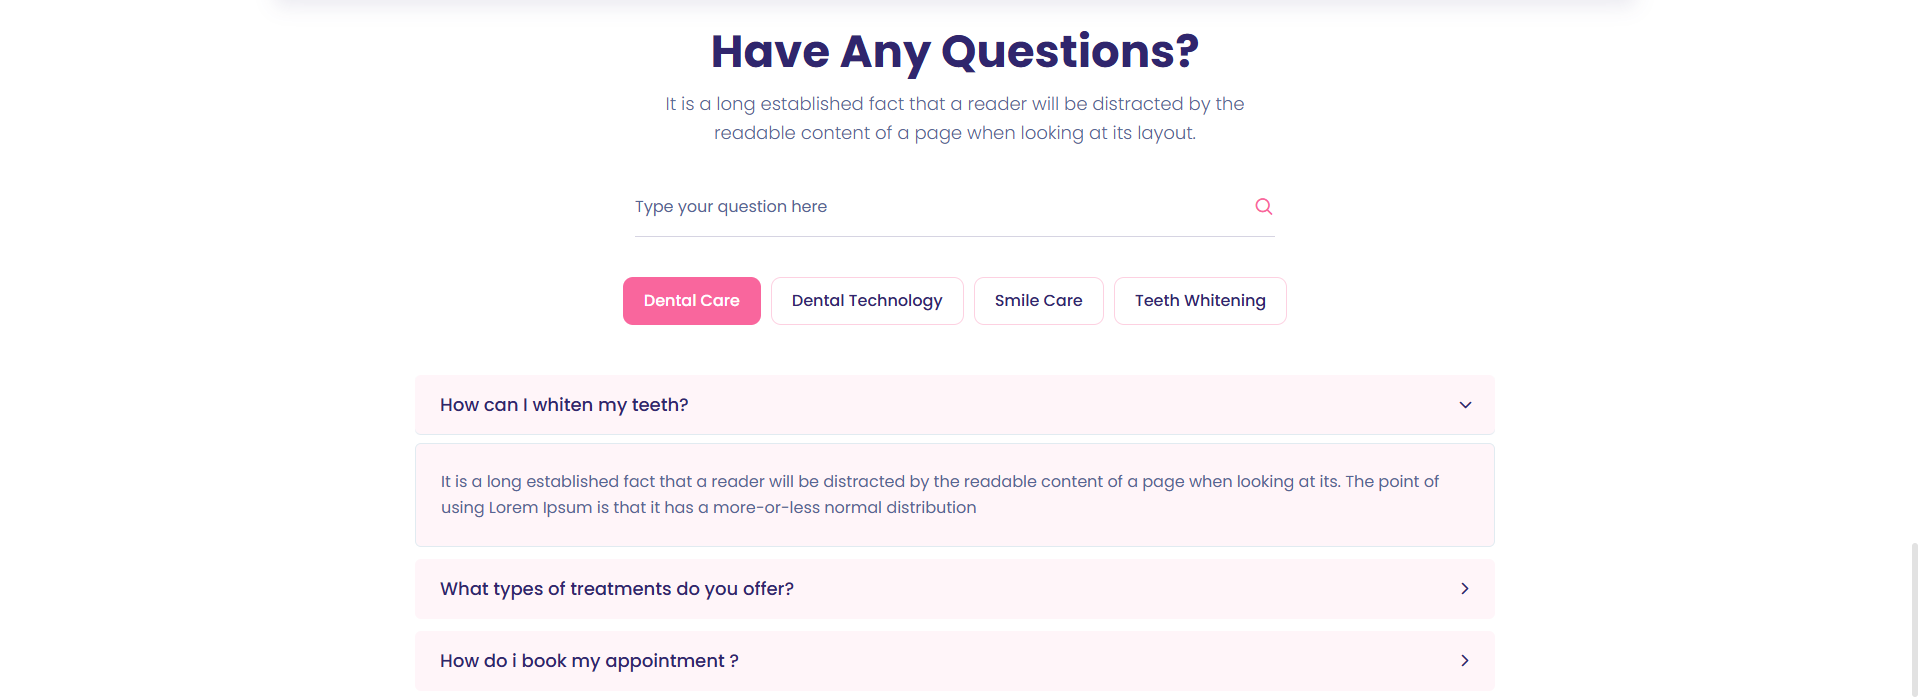Viewport: 1918px width, 700px height.
Task: Focus the Type your question here field
Action: 930,207
